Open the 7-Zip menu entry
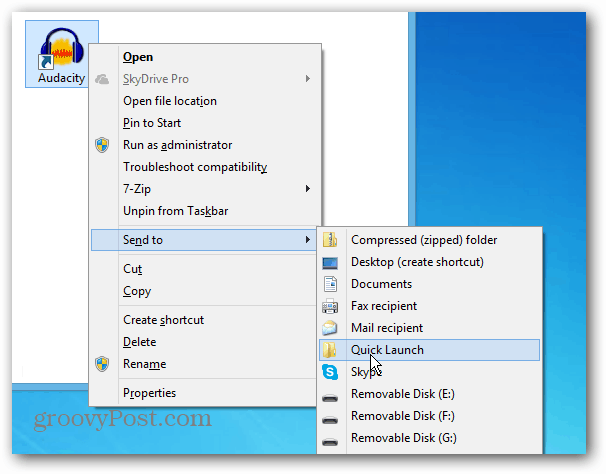Viewport: 606px width, 474px height. (x=205, y=189)
